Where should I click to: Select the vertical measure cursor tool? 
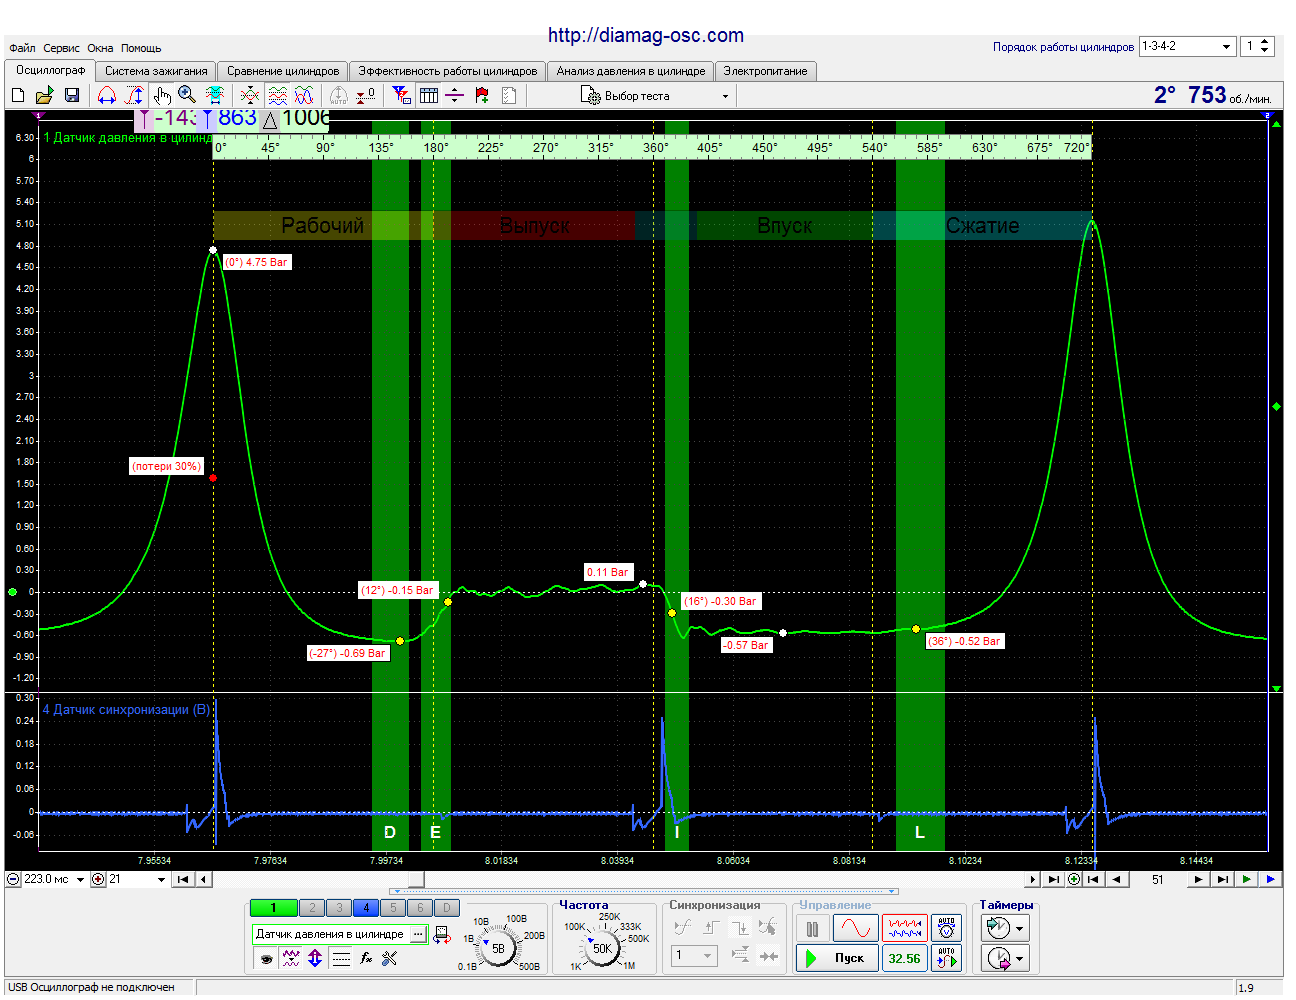click(x=135, y=95)
